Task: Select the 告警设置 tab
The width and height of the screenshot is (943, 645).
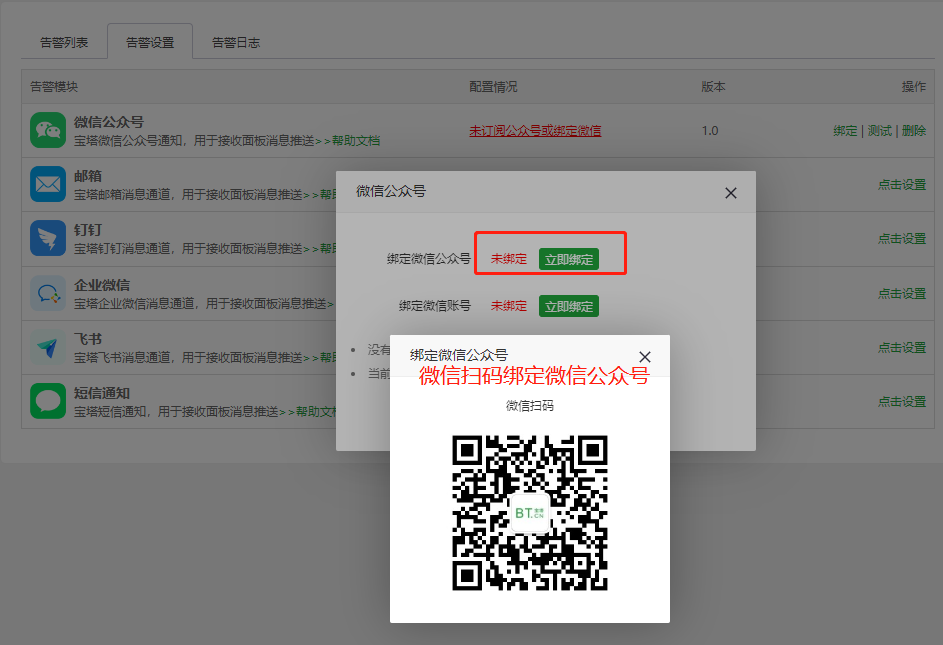Action: (x=150, y=43)
